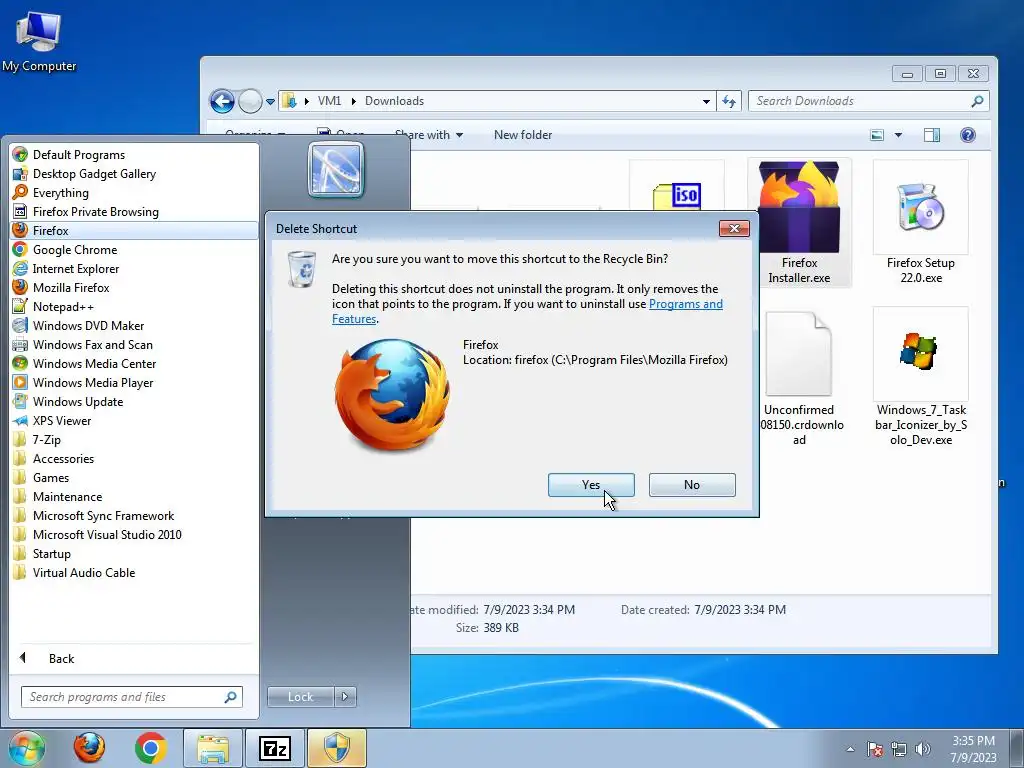The image size is (1024, 768).
Task: Open the recent locations dropdown arrow
Action: click(x=270, y=102)
